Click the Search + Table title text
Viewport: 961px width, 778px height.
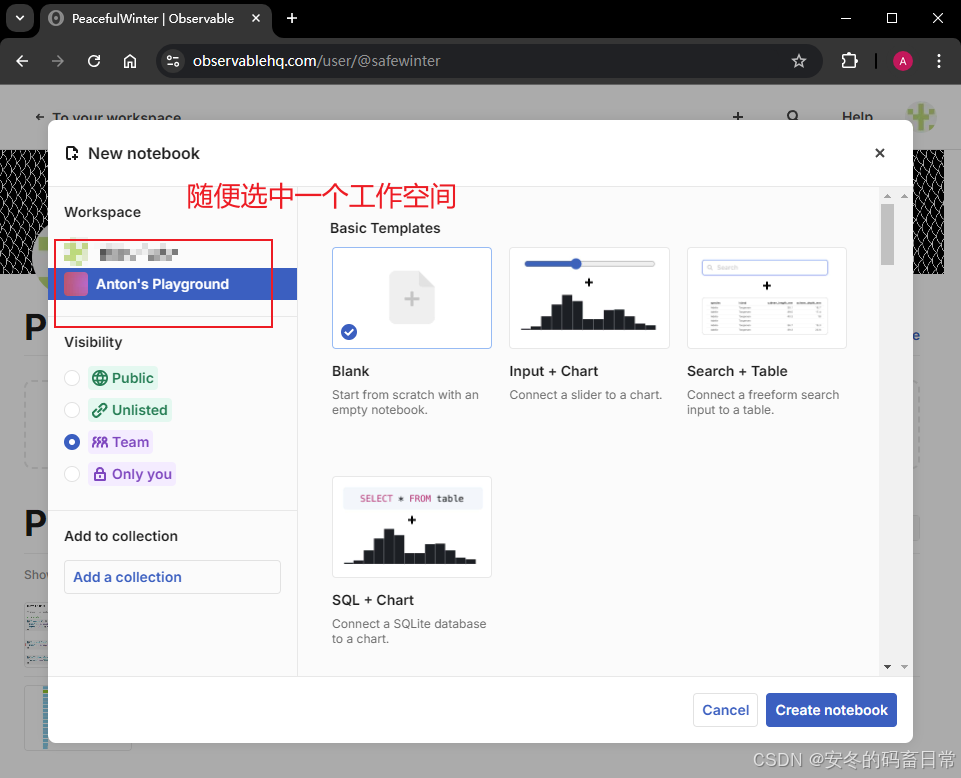737,372
